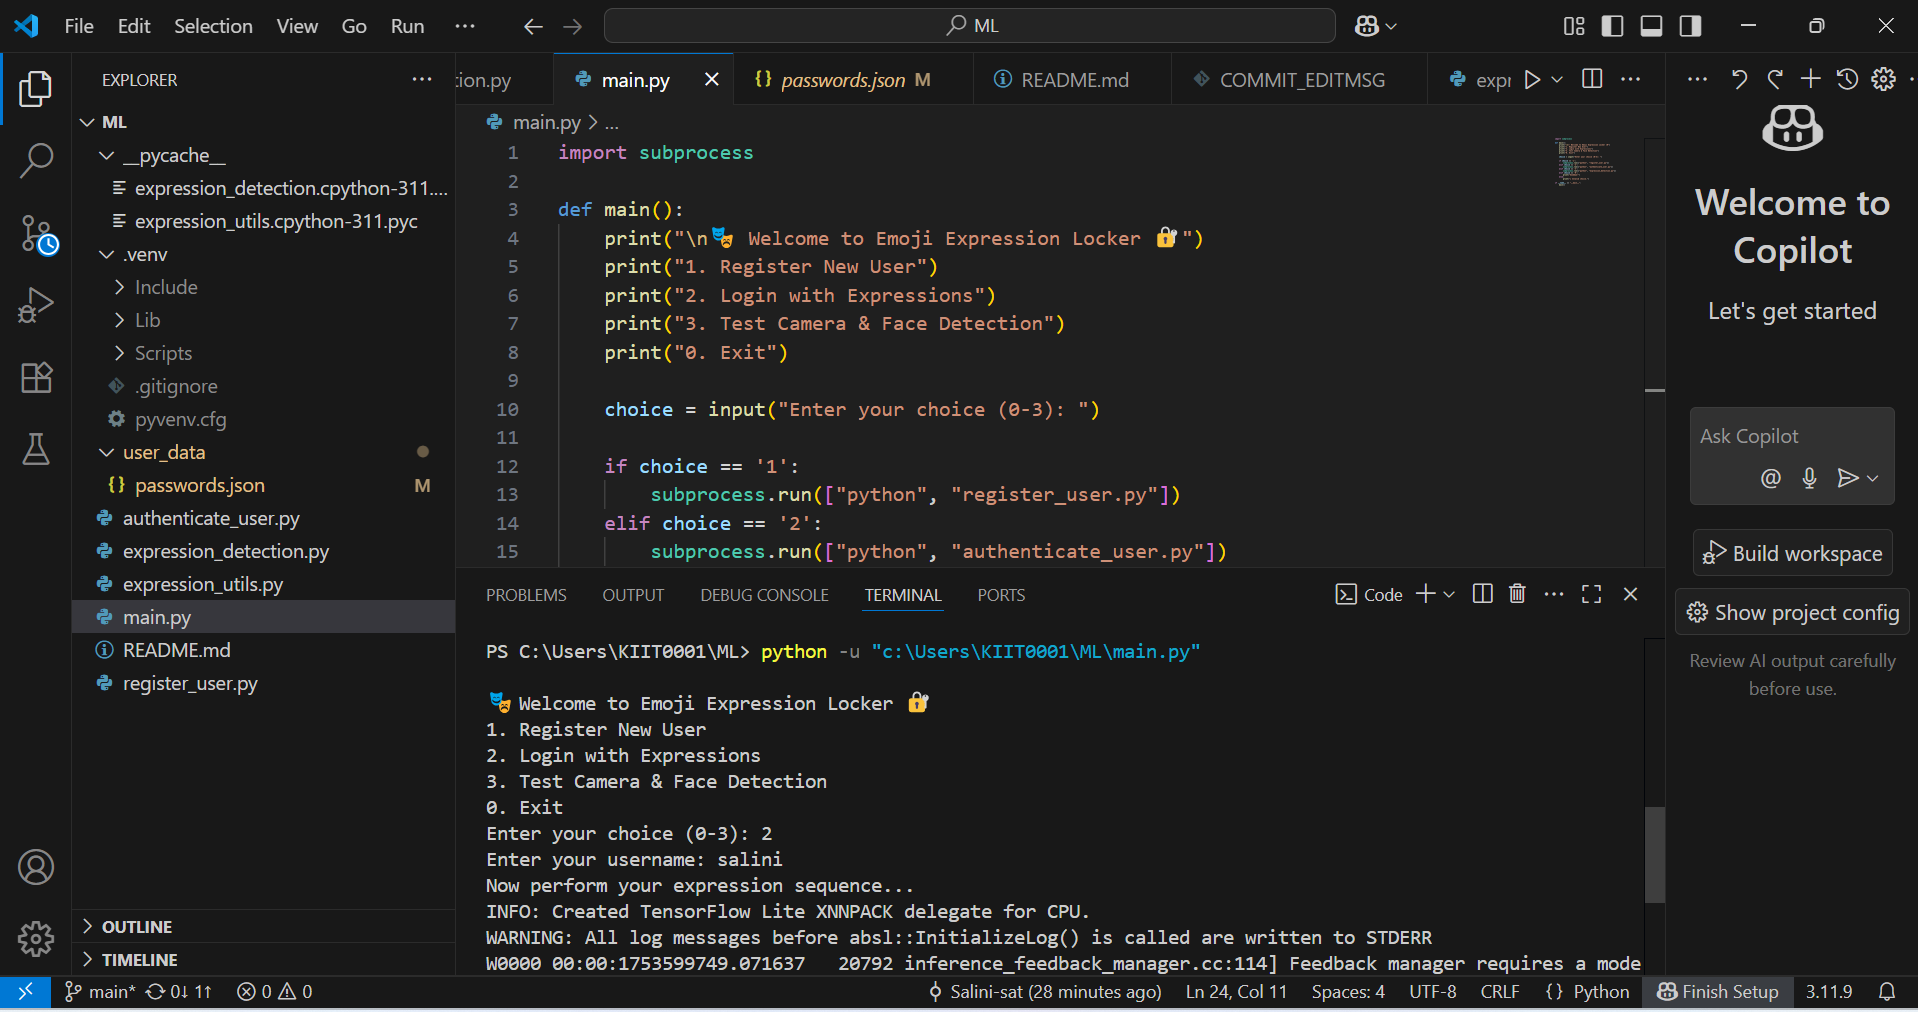
Task: Open the Run and Debug view
Action: pyautogui.click(x=36, y=305)
